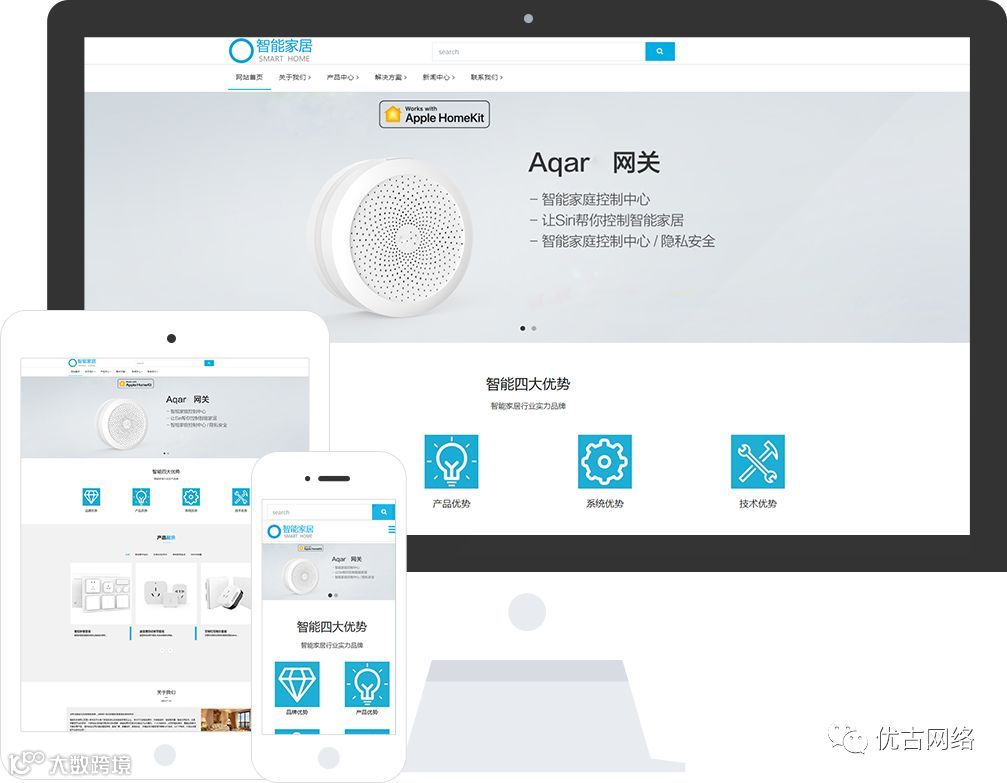Image resolution: width=1007 pixels, height=783 pixels.
Task: Click the diamond brand icon on tablet
Action: click(91, 497)
